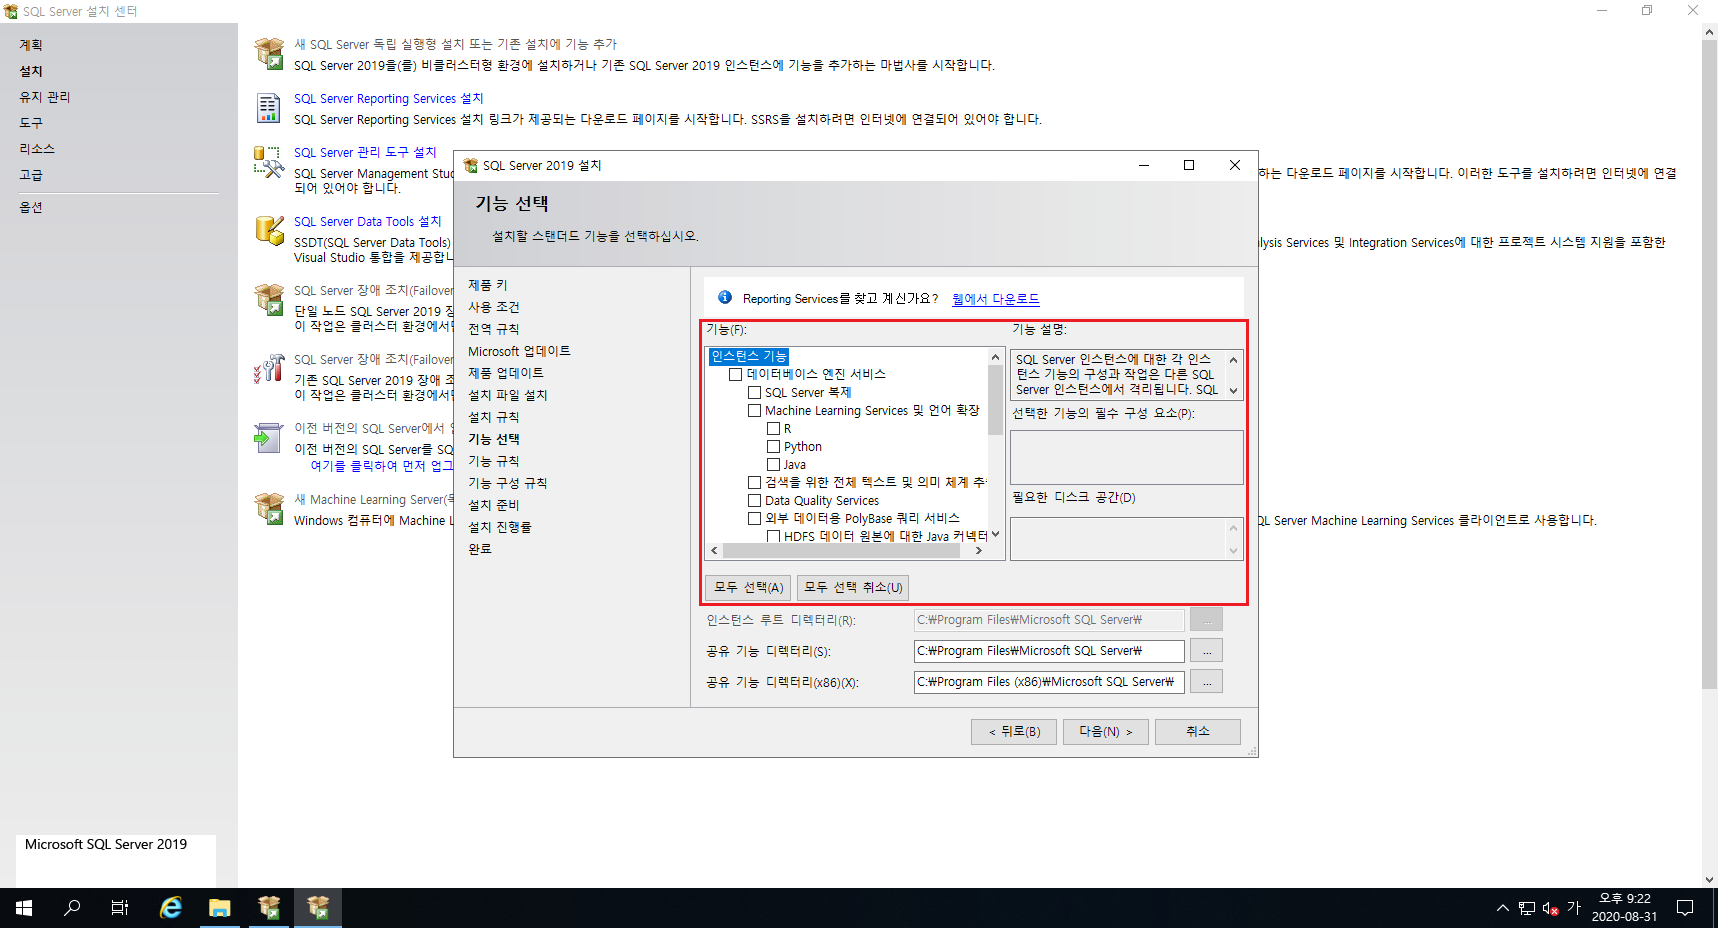This screenshot has height=928, width=1718.
Task: Open File Explorer from taskbar
Action: click(x=220, y=908)
